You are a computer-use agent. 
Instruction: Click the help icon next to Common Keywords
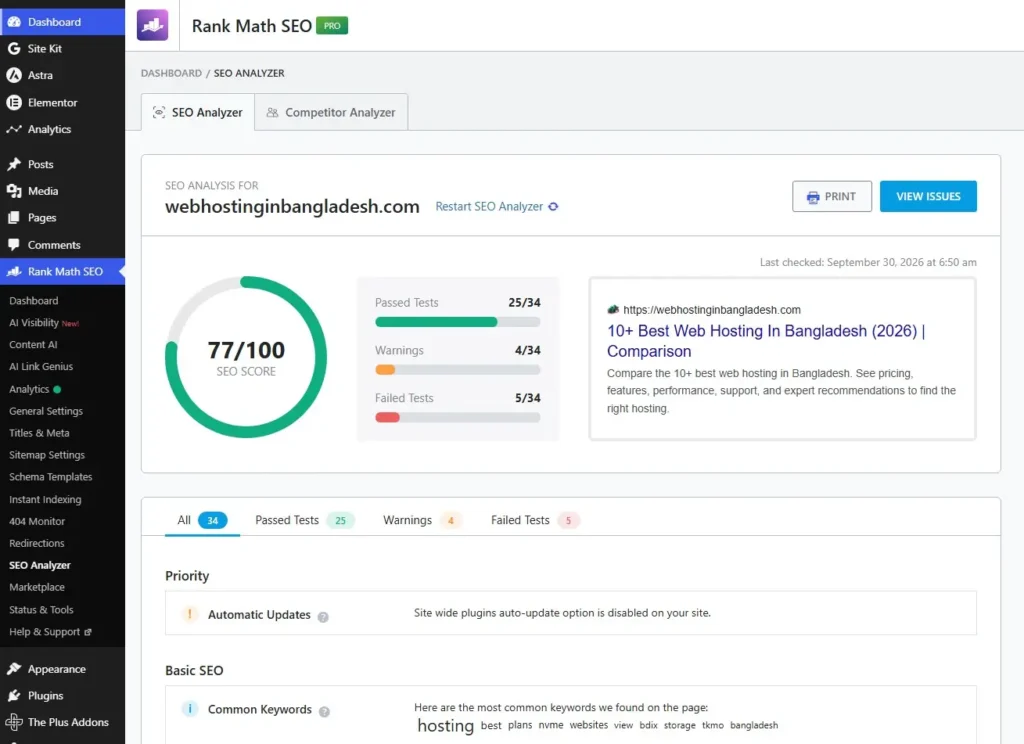click(324, 711)
